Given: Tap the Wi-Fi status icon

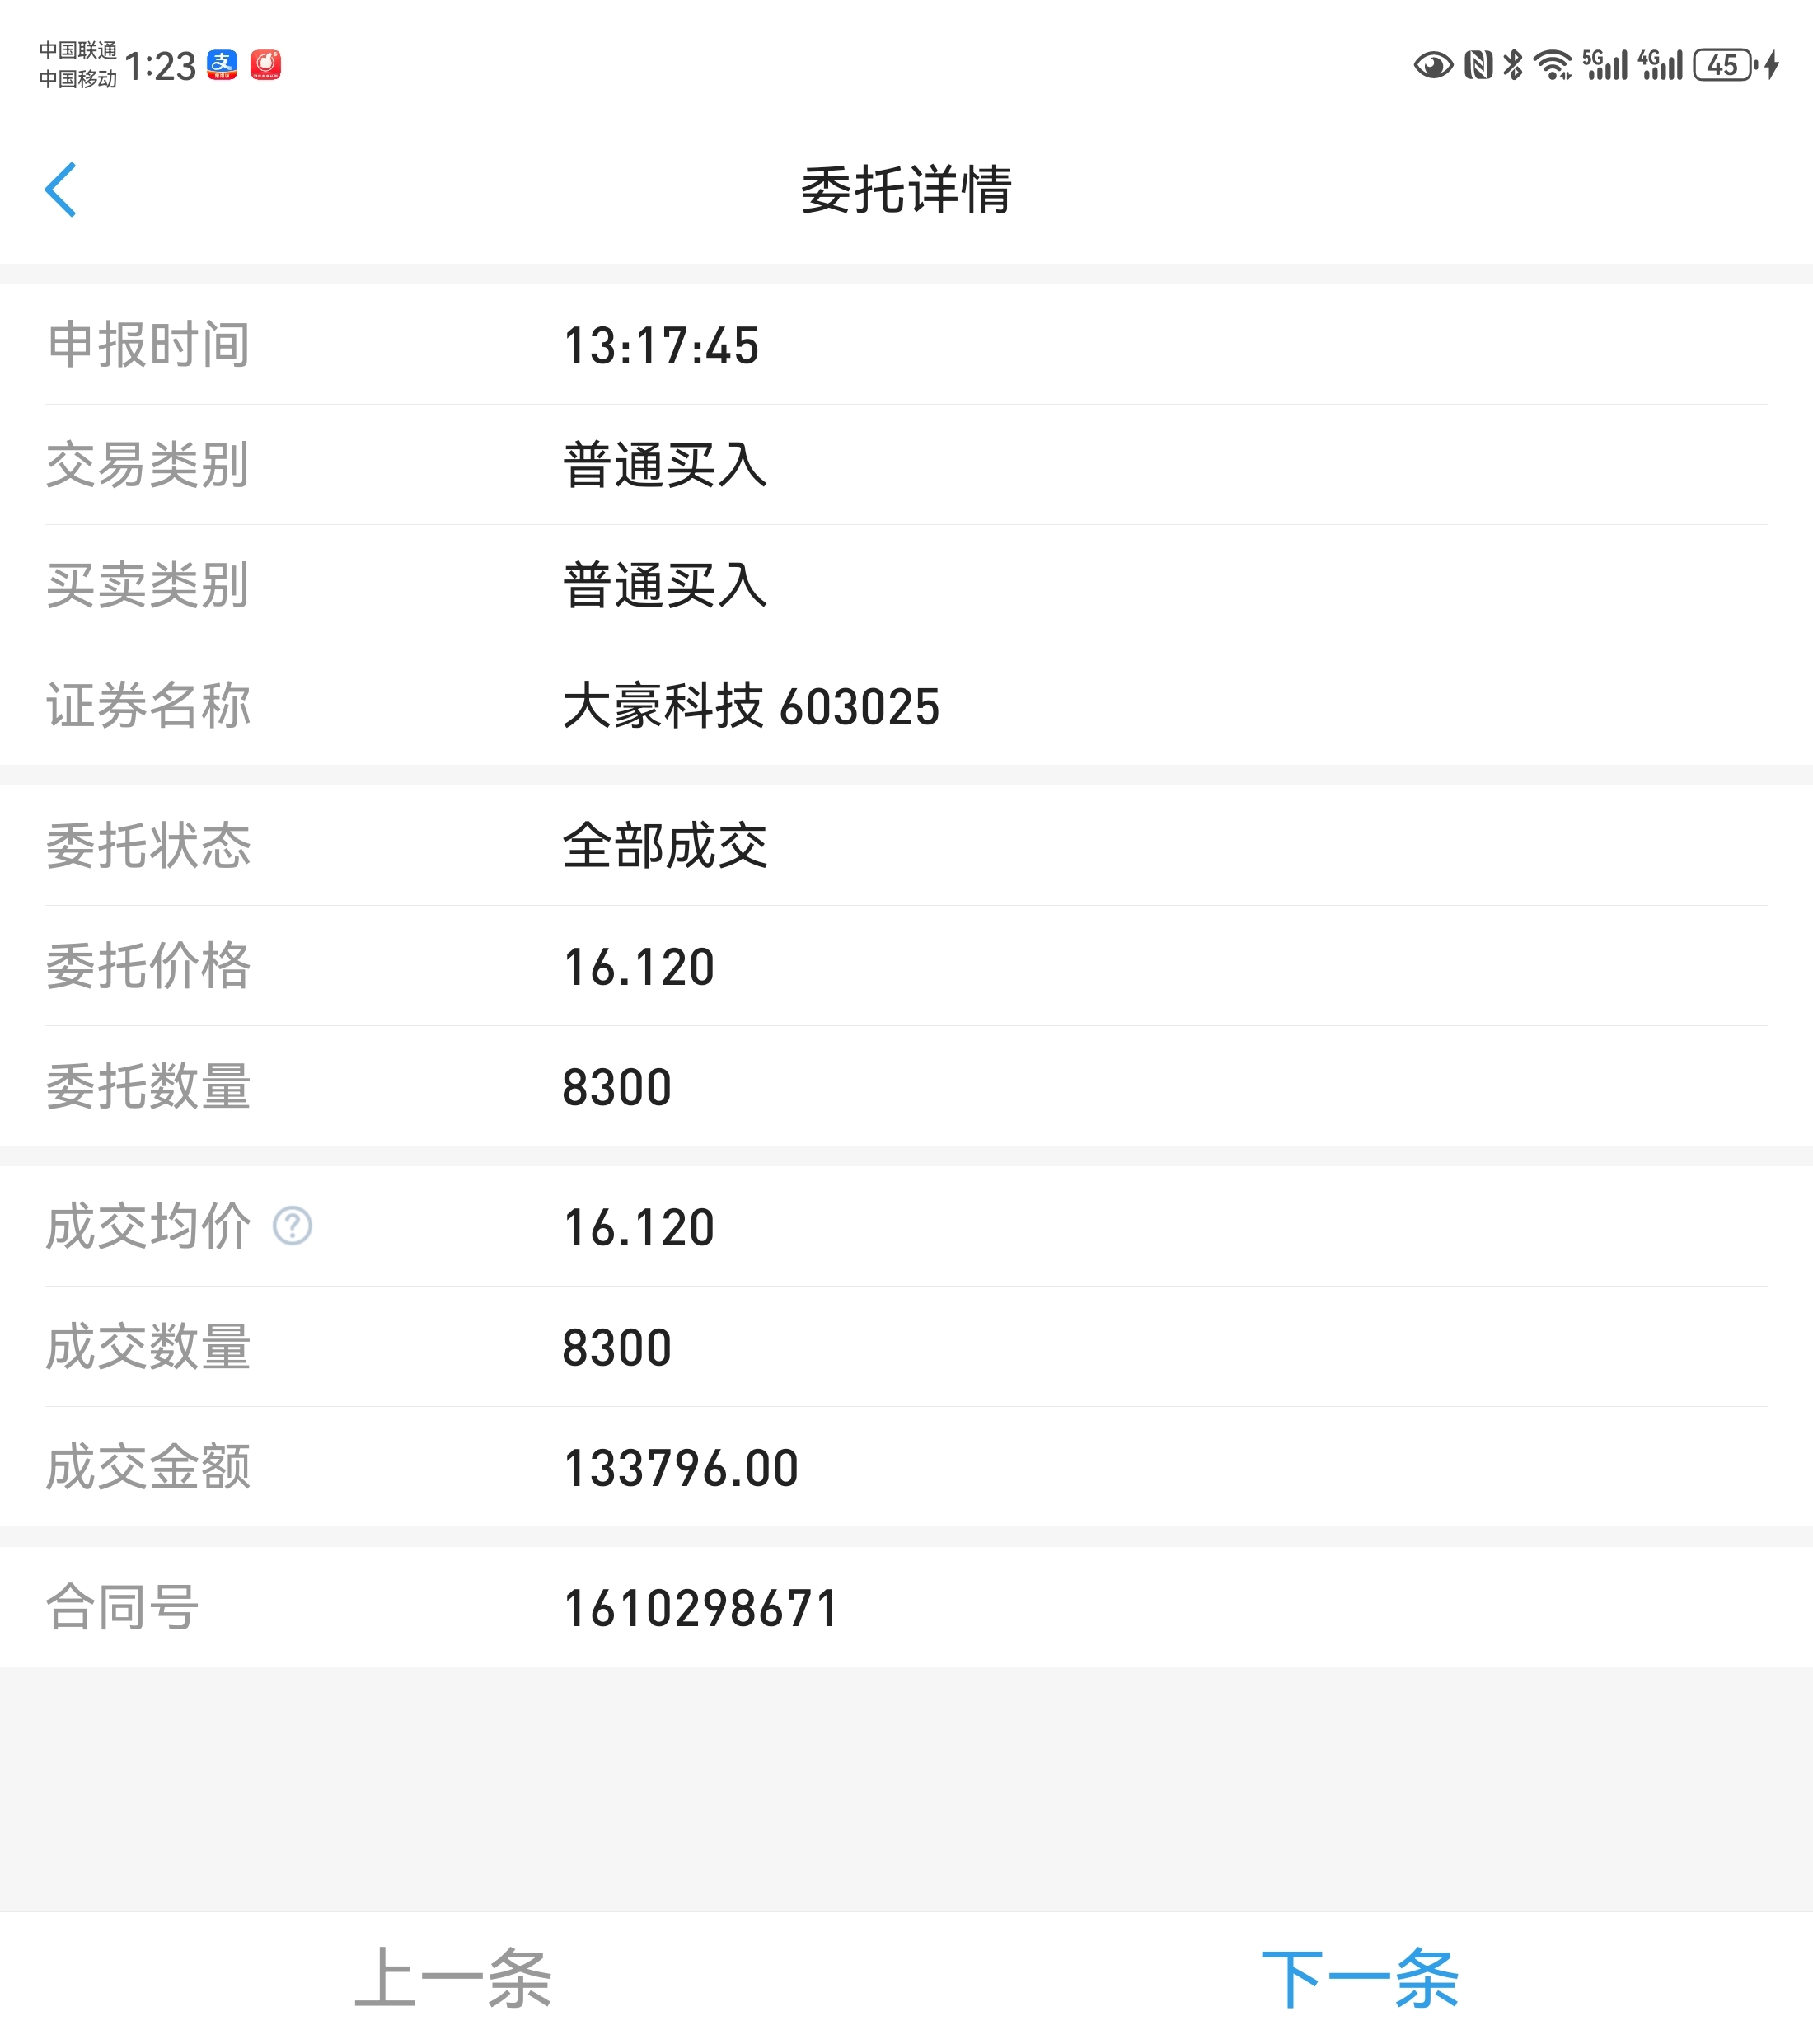Looking at the screenshot, I should click(x=1552, y=66).
